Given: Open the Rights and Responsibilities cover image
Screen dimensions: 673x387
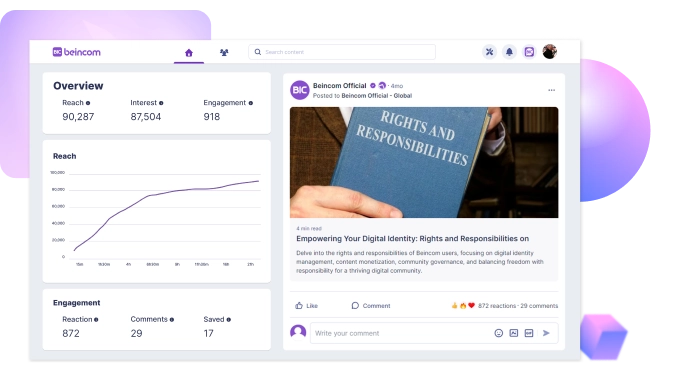Looking at the screenshot, I should pos(424,162).
